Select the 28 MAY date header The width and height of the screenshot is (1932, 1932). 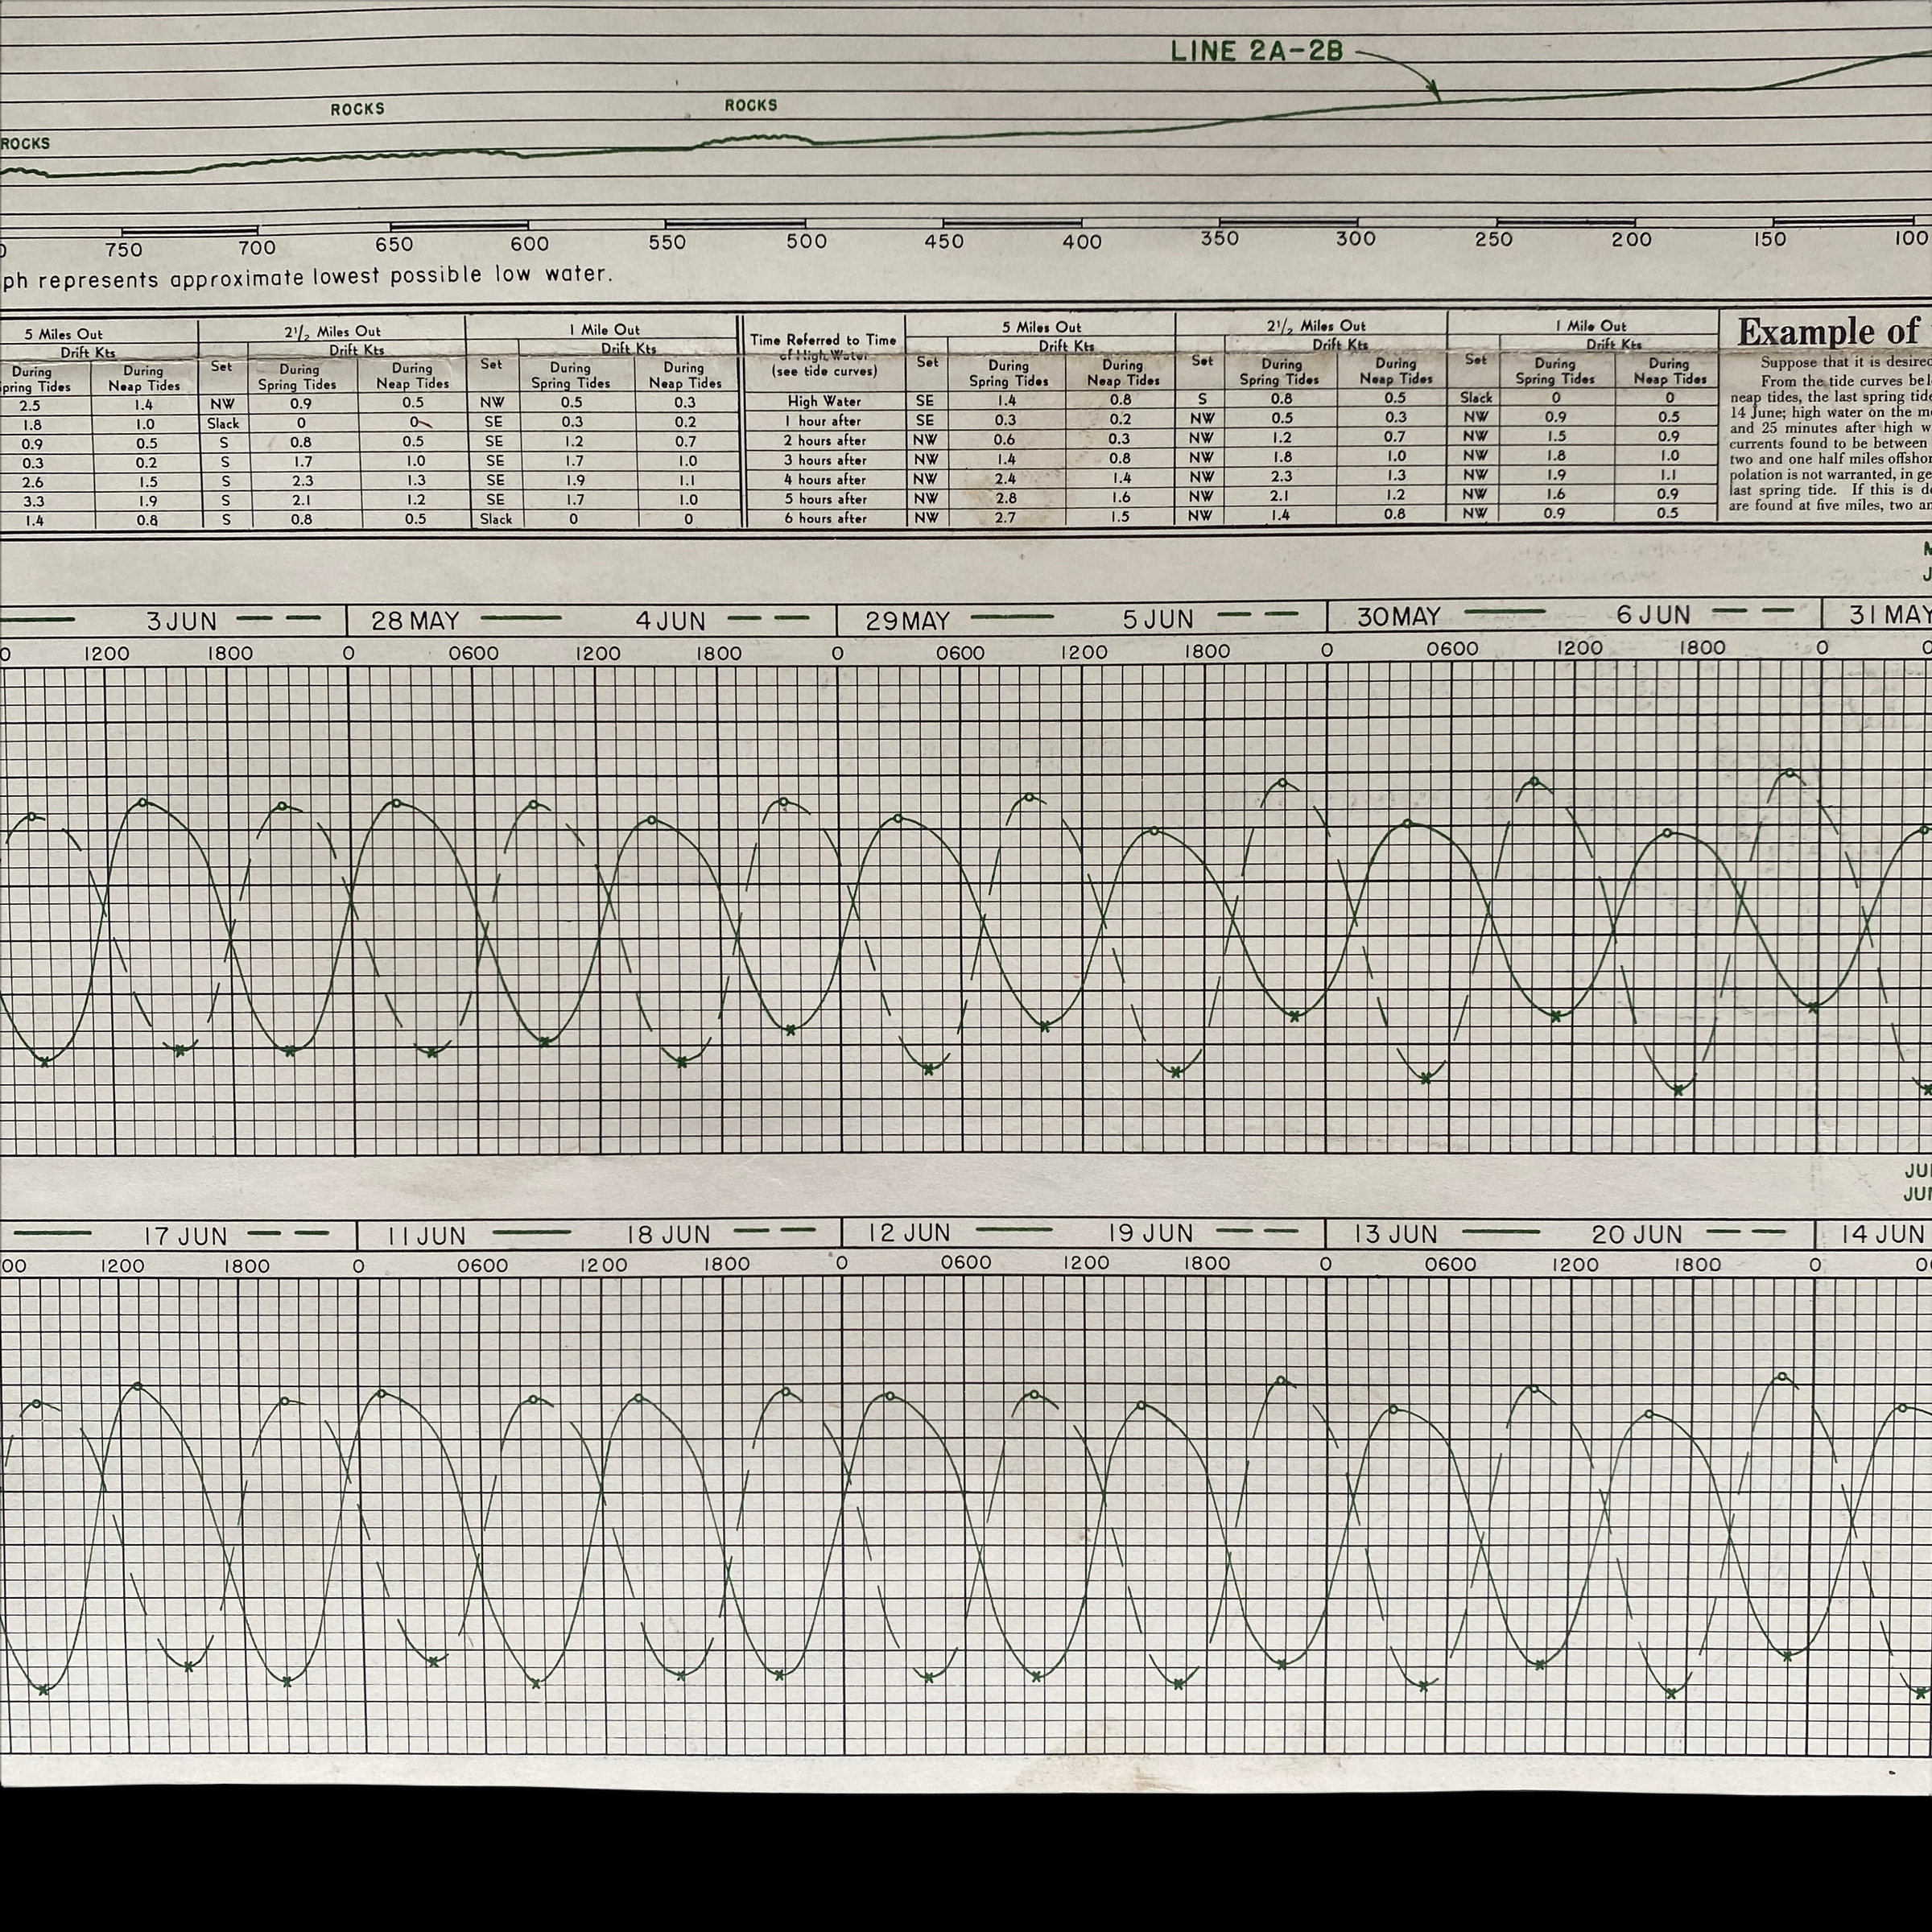[x=415, y=621]
